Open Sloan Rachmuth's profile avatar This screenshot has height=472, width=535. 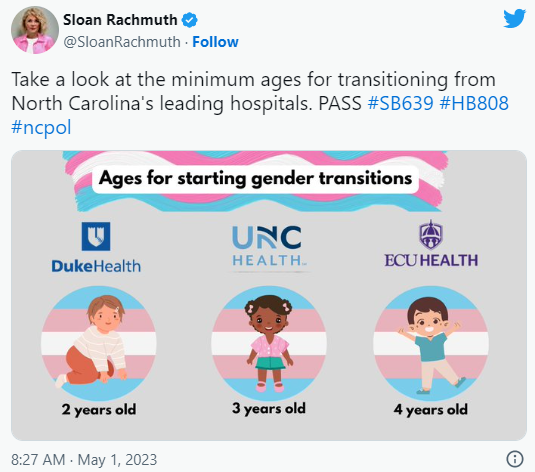35,30
